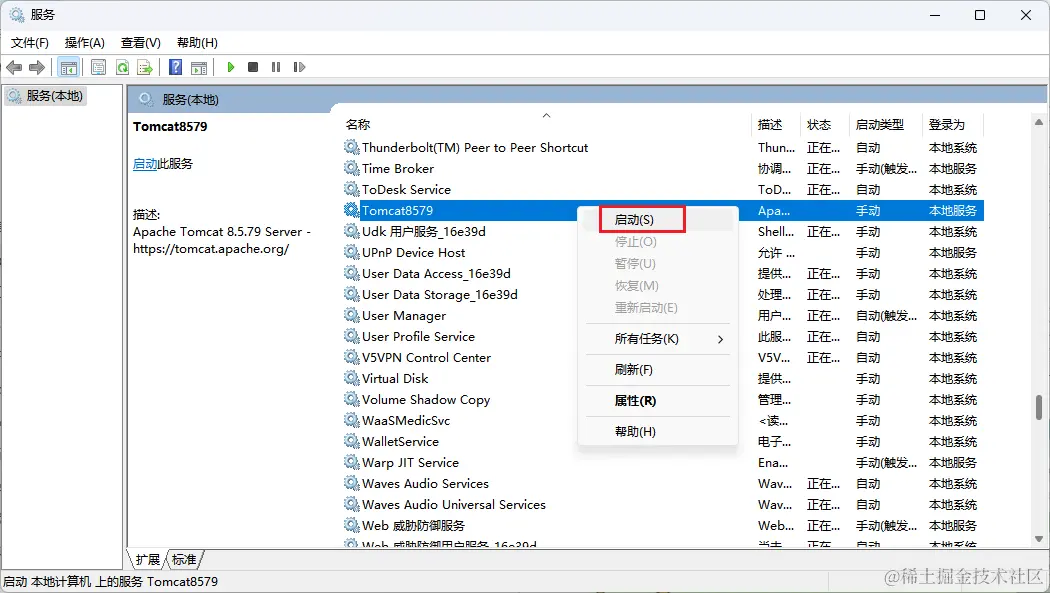This screenshot has width=1050, height=593.
Task: Expand the 所有任务(K) submenu
Action: coord(658,339)
